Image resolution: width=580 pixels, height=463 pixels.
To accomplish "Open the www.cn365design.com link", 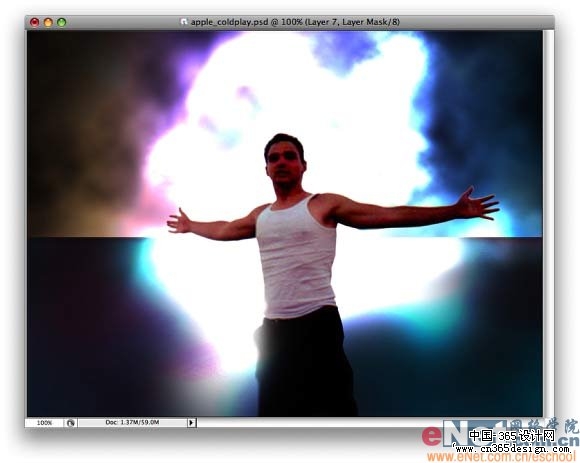I will [x=513, y=449].
